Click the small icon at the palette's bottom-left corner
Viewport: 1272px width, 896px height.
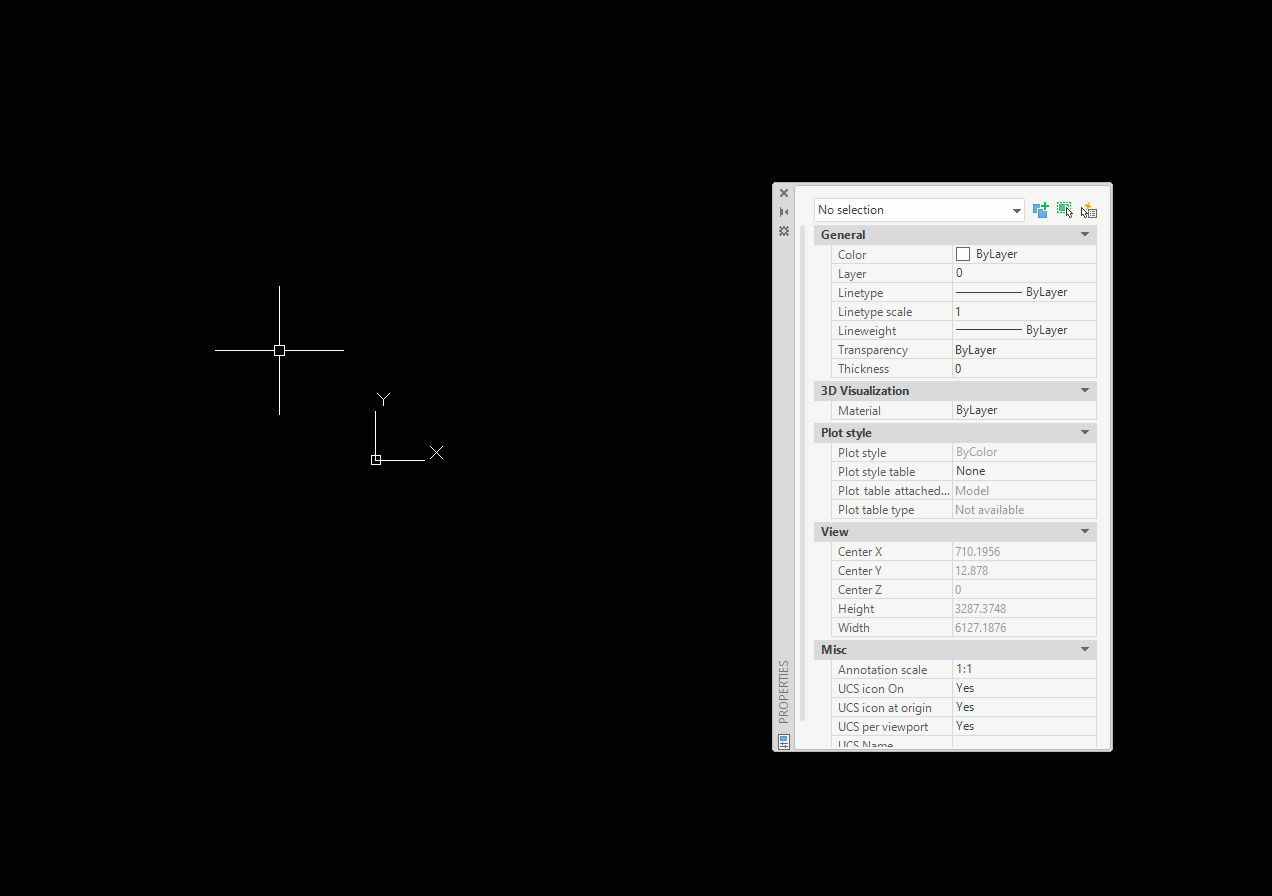(784, 741)
